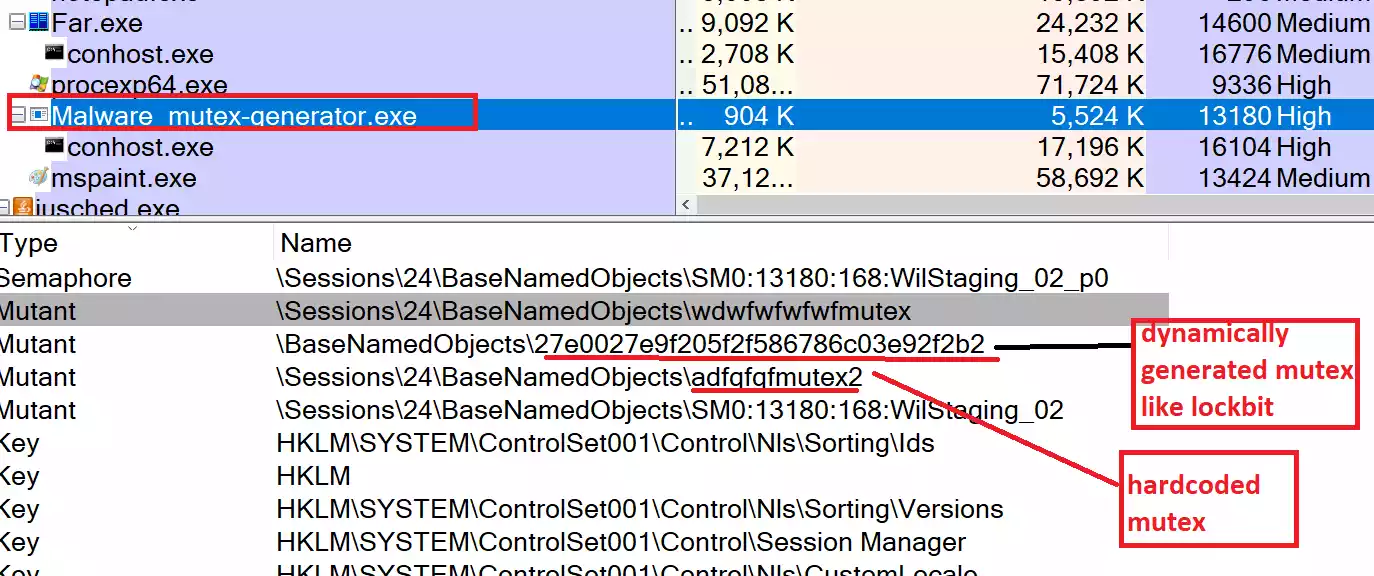Click the icon of conhost.exe with PID 16104
This screenshot has height=576, width=1374.
point(55,146)
